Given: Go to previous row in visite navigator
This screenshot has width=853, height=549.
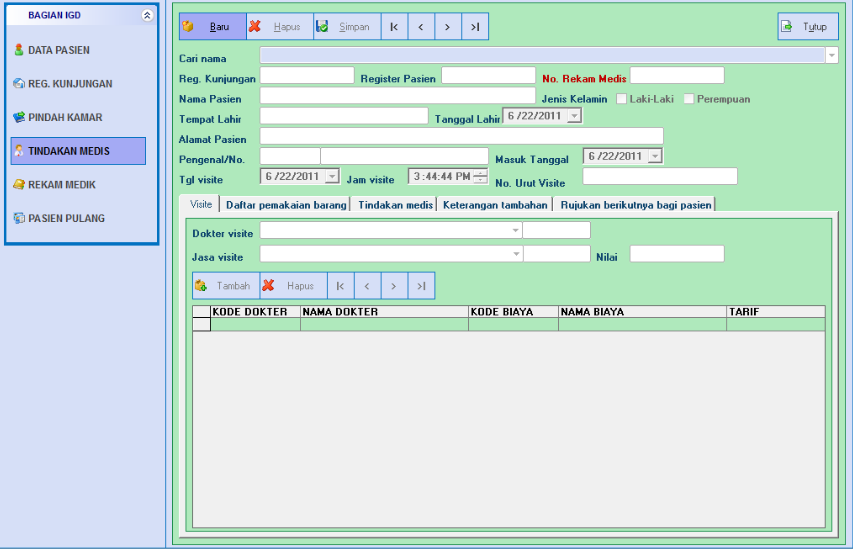Looking at the screenshot, I should pyautogui.click(x=367, y=286).
